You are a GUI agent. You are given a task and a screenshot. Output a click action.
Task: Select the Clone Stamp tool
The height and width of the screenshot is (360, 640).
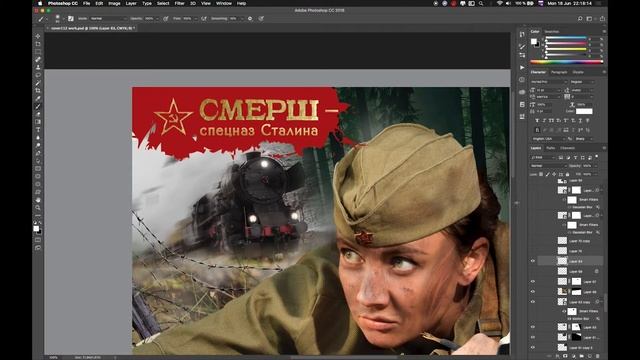coord(38,67)
